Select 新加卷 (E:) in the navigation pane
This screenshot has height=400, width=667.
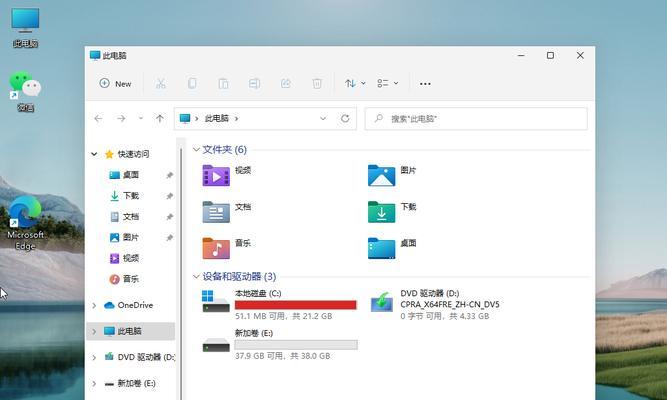[x=136, y=383]
